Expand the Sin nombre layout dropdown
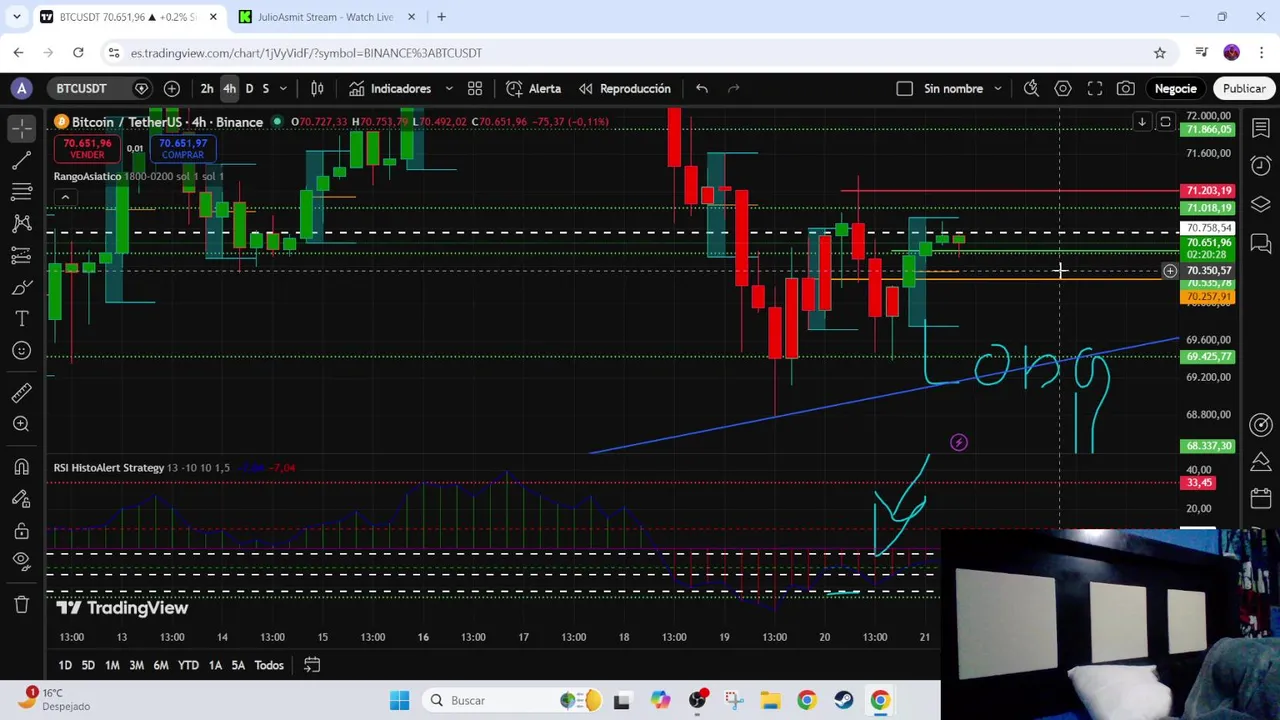Viewport: 1280px width, 720px height. pyautogui.click(x=998, y=88)
